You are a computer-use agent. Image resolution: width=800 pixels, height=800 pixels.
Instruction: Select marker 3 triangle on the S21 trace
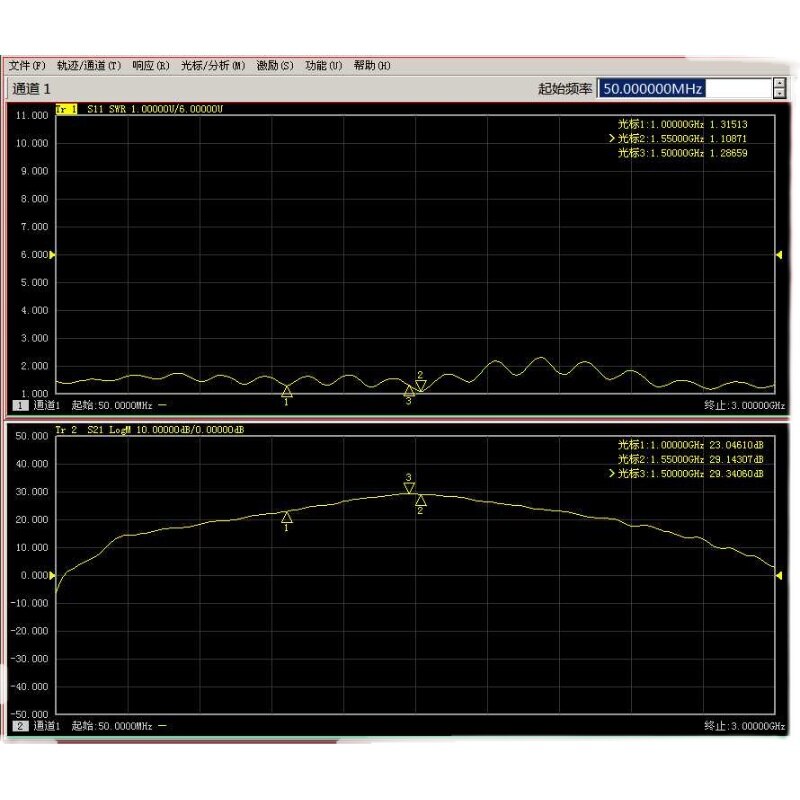[x=408, y=489]
